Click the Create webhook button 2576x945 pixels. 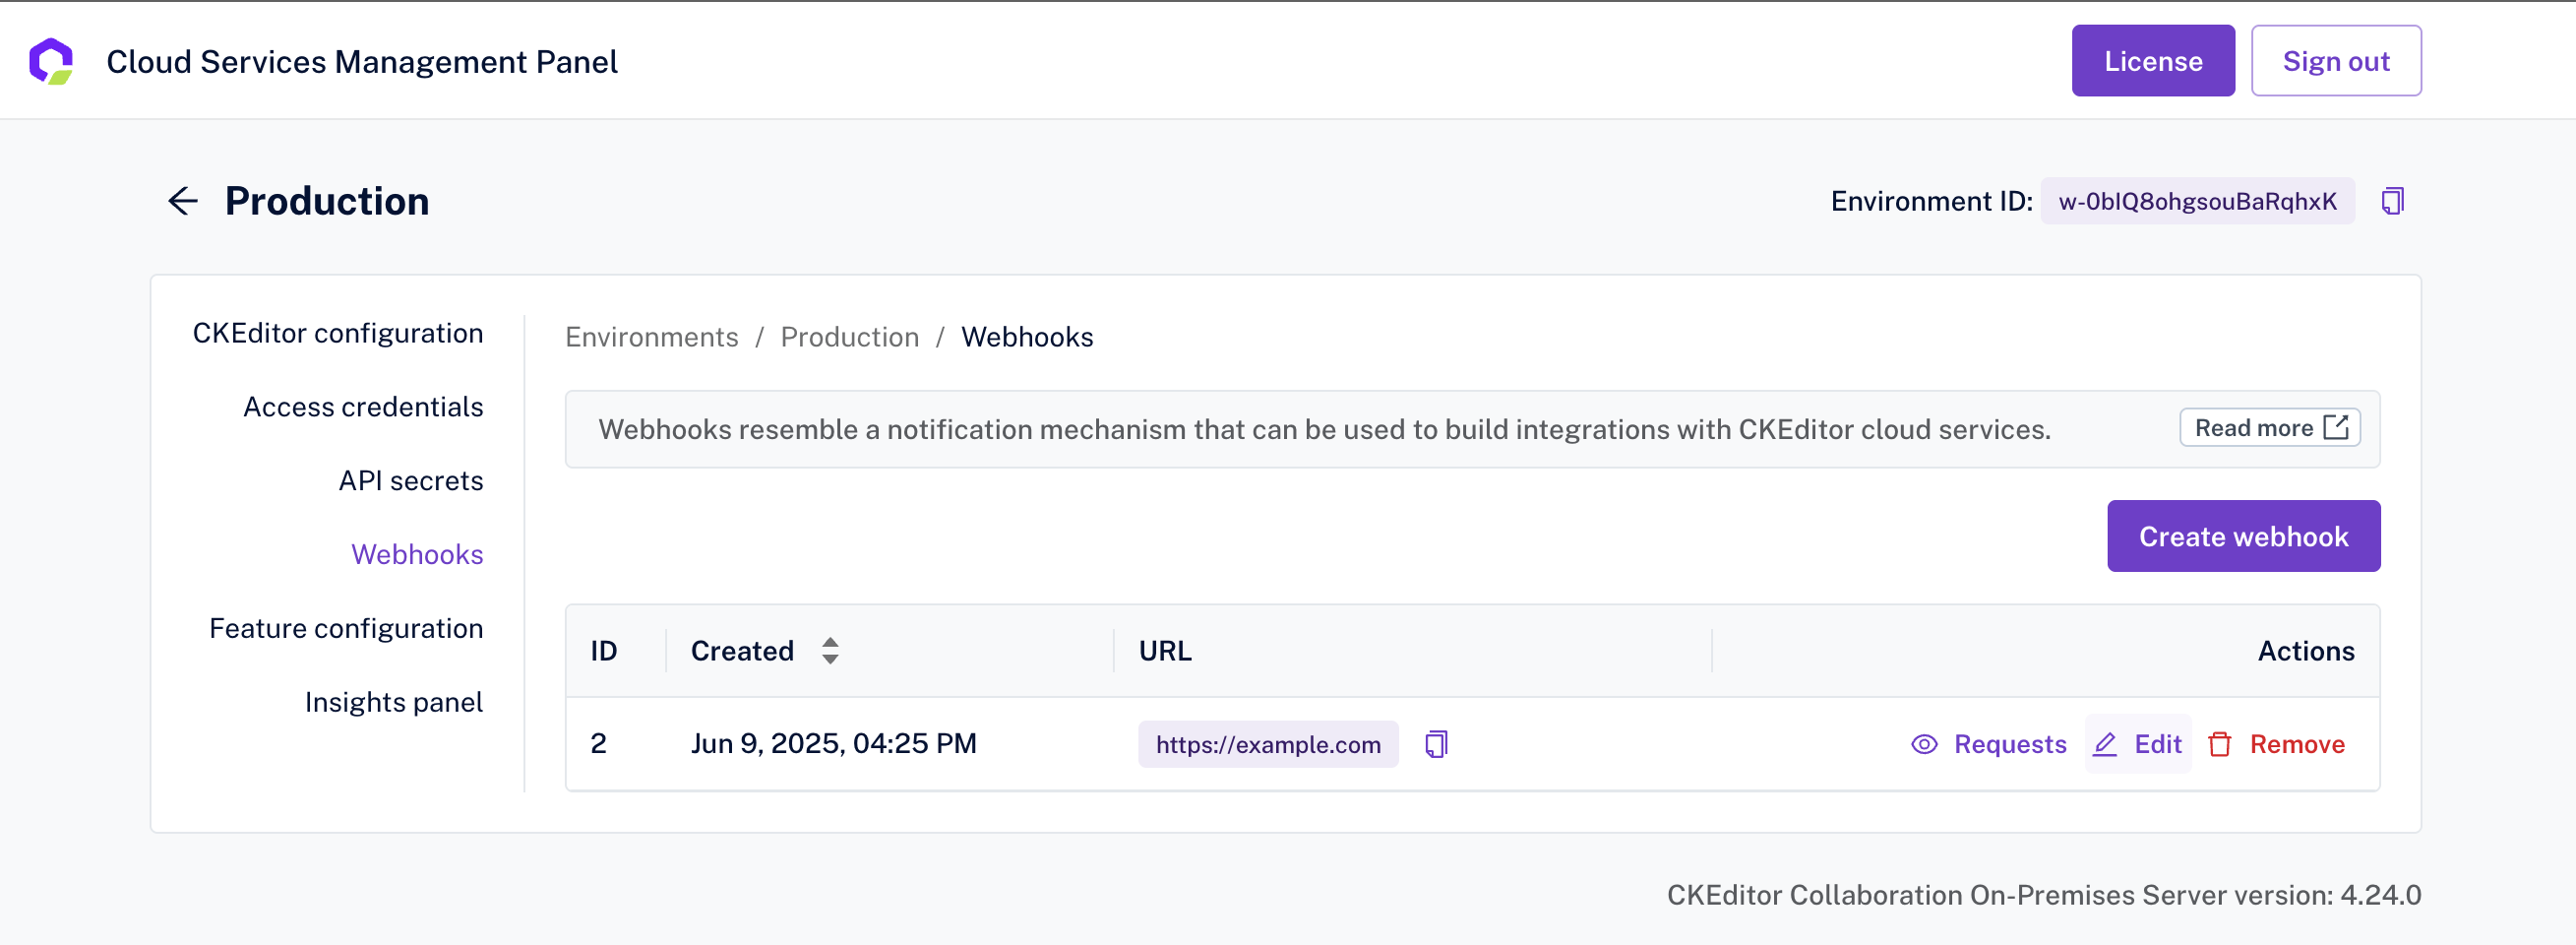click(x=2243, y=536)
